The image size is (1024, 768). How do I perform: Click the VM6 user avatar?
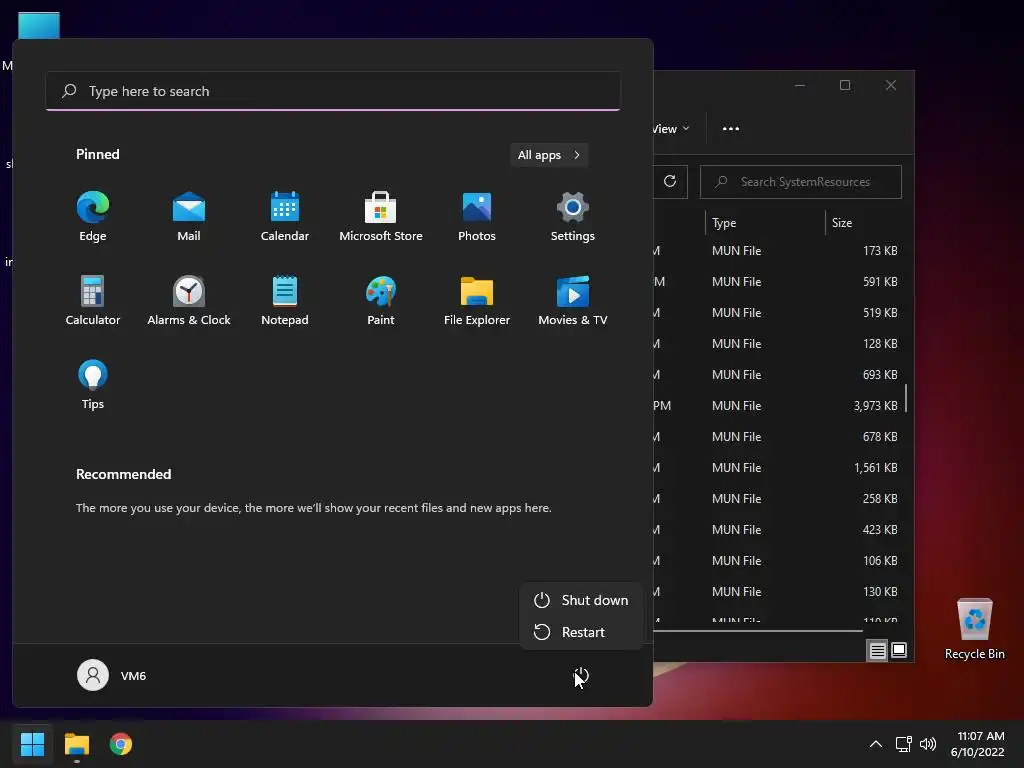click(93, 675)
